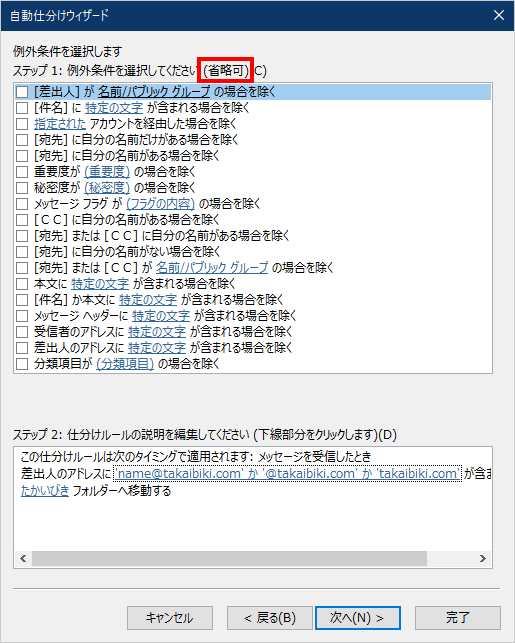Proceed with the 次へ(N) button

click(358, 618)
